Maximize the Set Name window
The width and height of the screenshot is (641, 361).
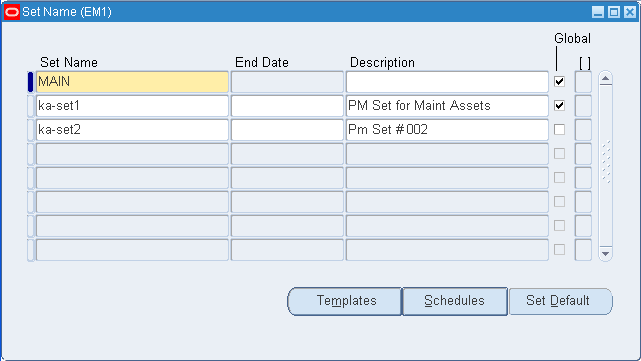(x=614, y=12)
